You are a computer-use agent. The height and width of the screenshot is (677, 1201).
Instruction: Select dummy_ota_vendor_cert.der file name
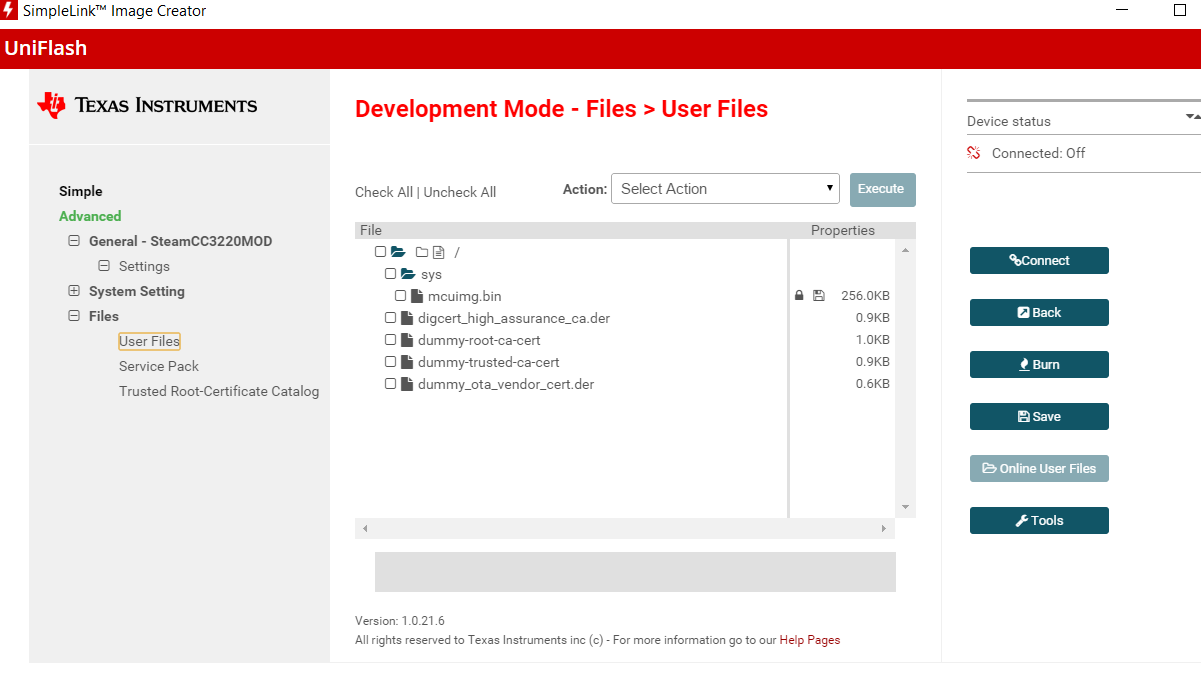point(506,384)
